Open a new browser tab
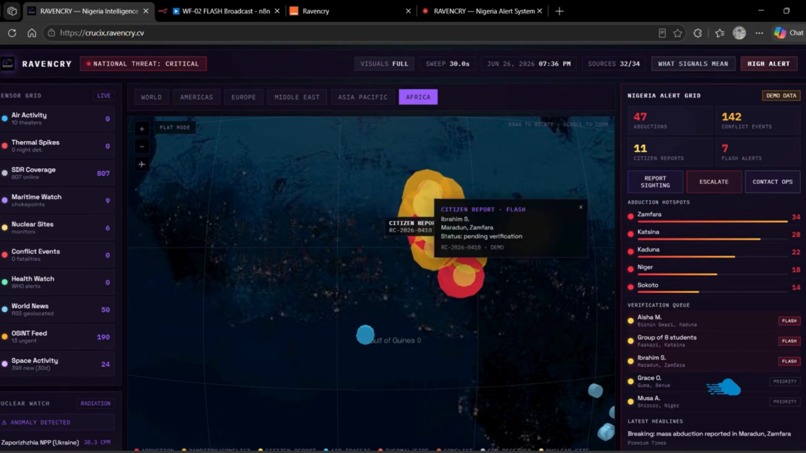 (559, 11)
